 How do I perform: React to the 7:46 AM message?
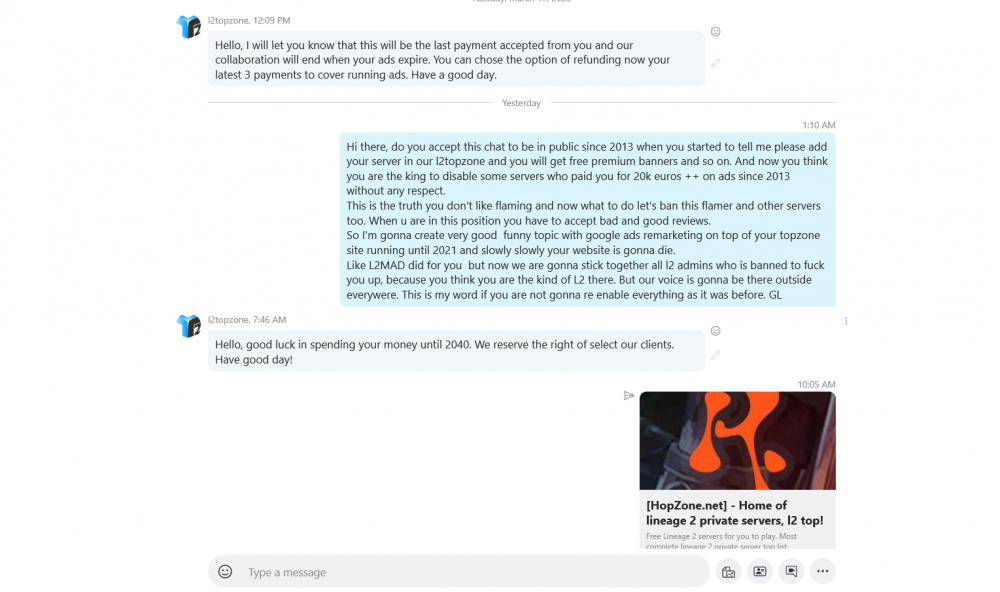pos(716,331)
